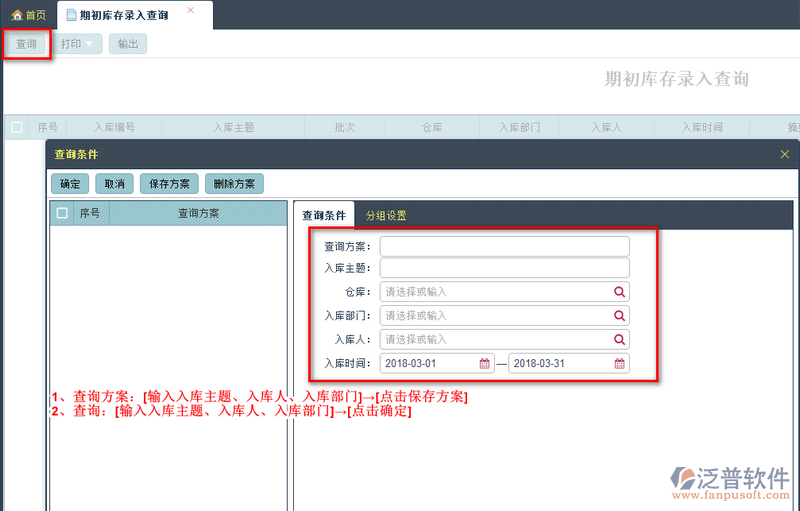Screen dimensions: 800x511
Task: Go to the 首页 home tab
Action: (x=29, y=15)
